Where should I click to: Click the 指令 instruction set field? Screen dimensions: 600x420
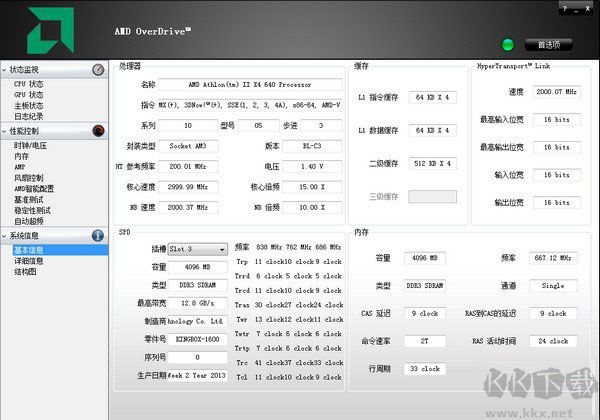(250, 105)
